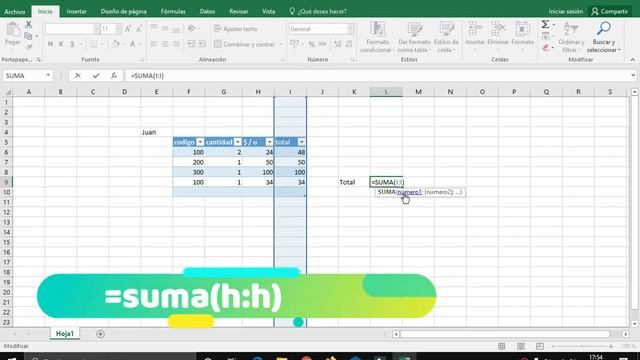Open Ordenar y filtrar

pos(571,38)
